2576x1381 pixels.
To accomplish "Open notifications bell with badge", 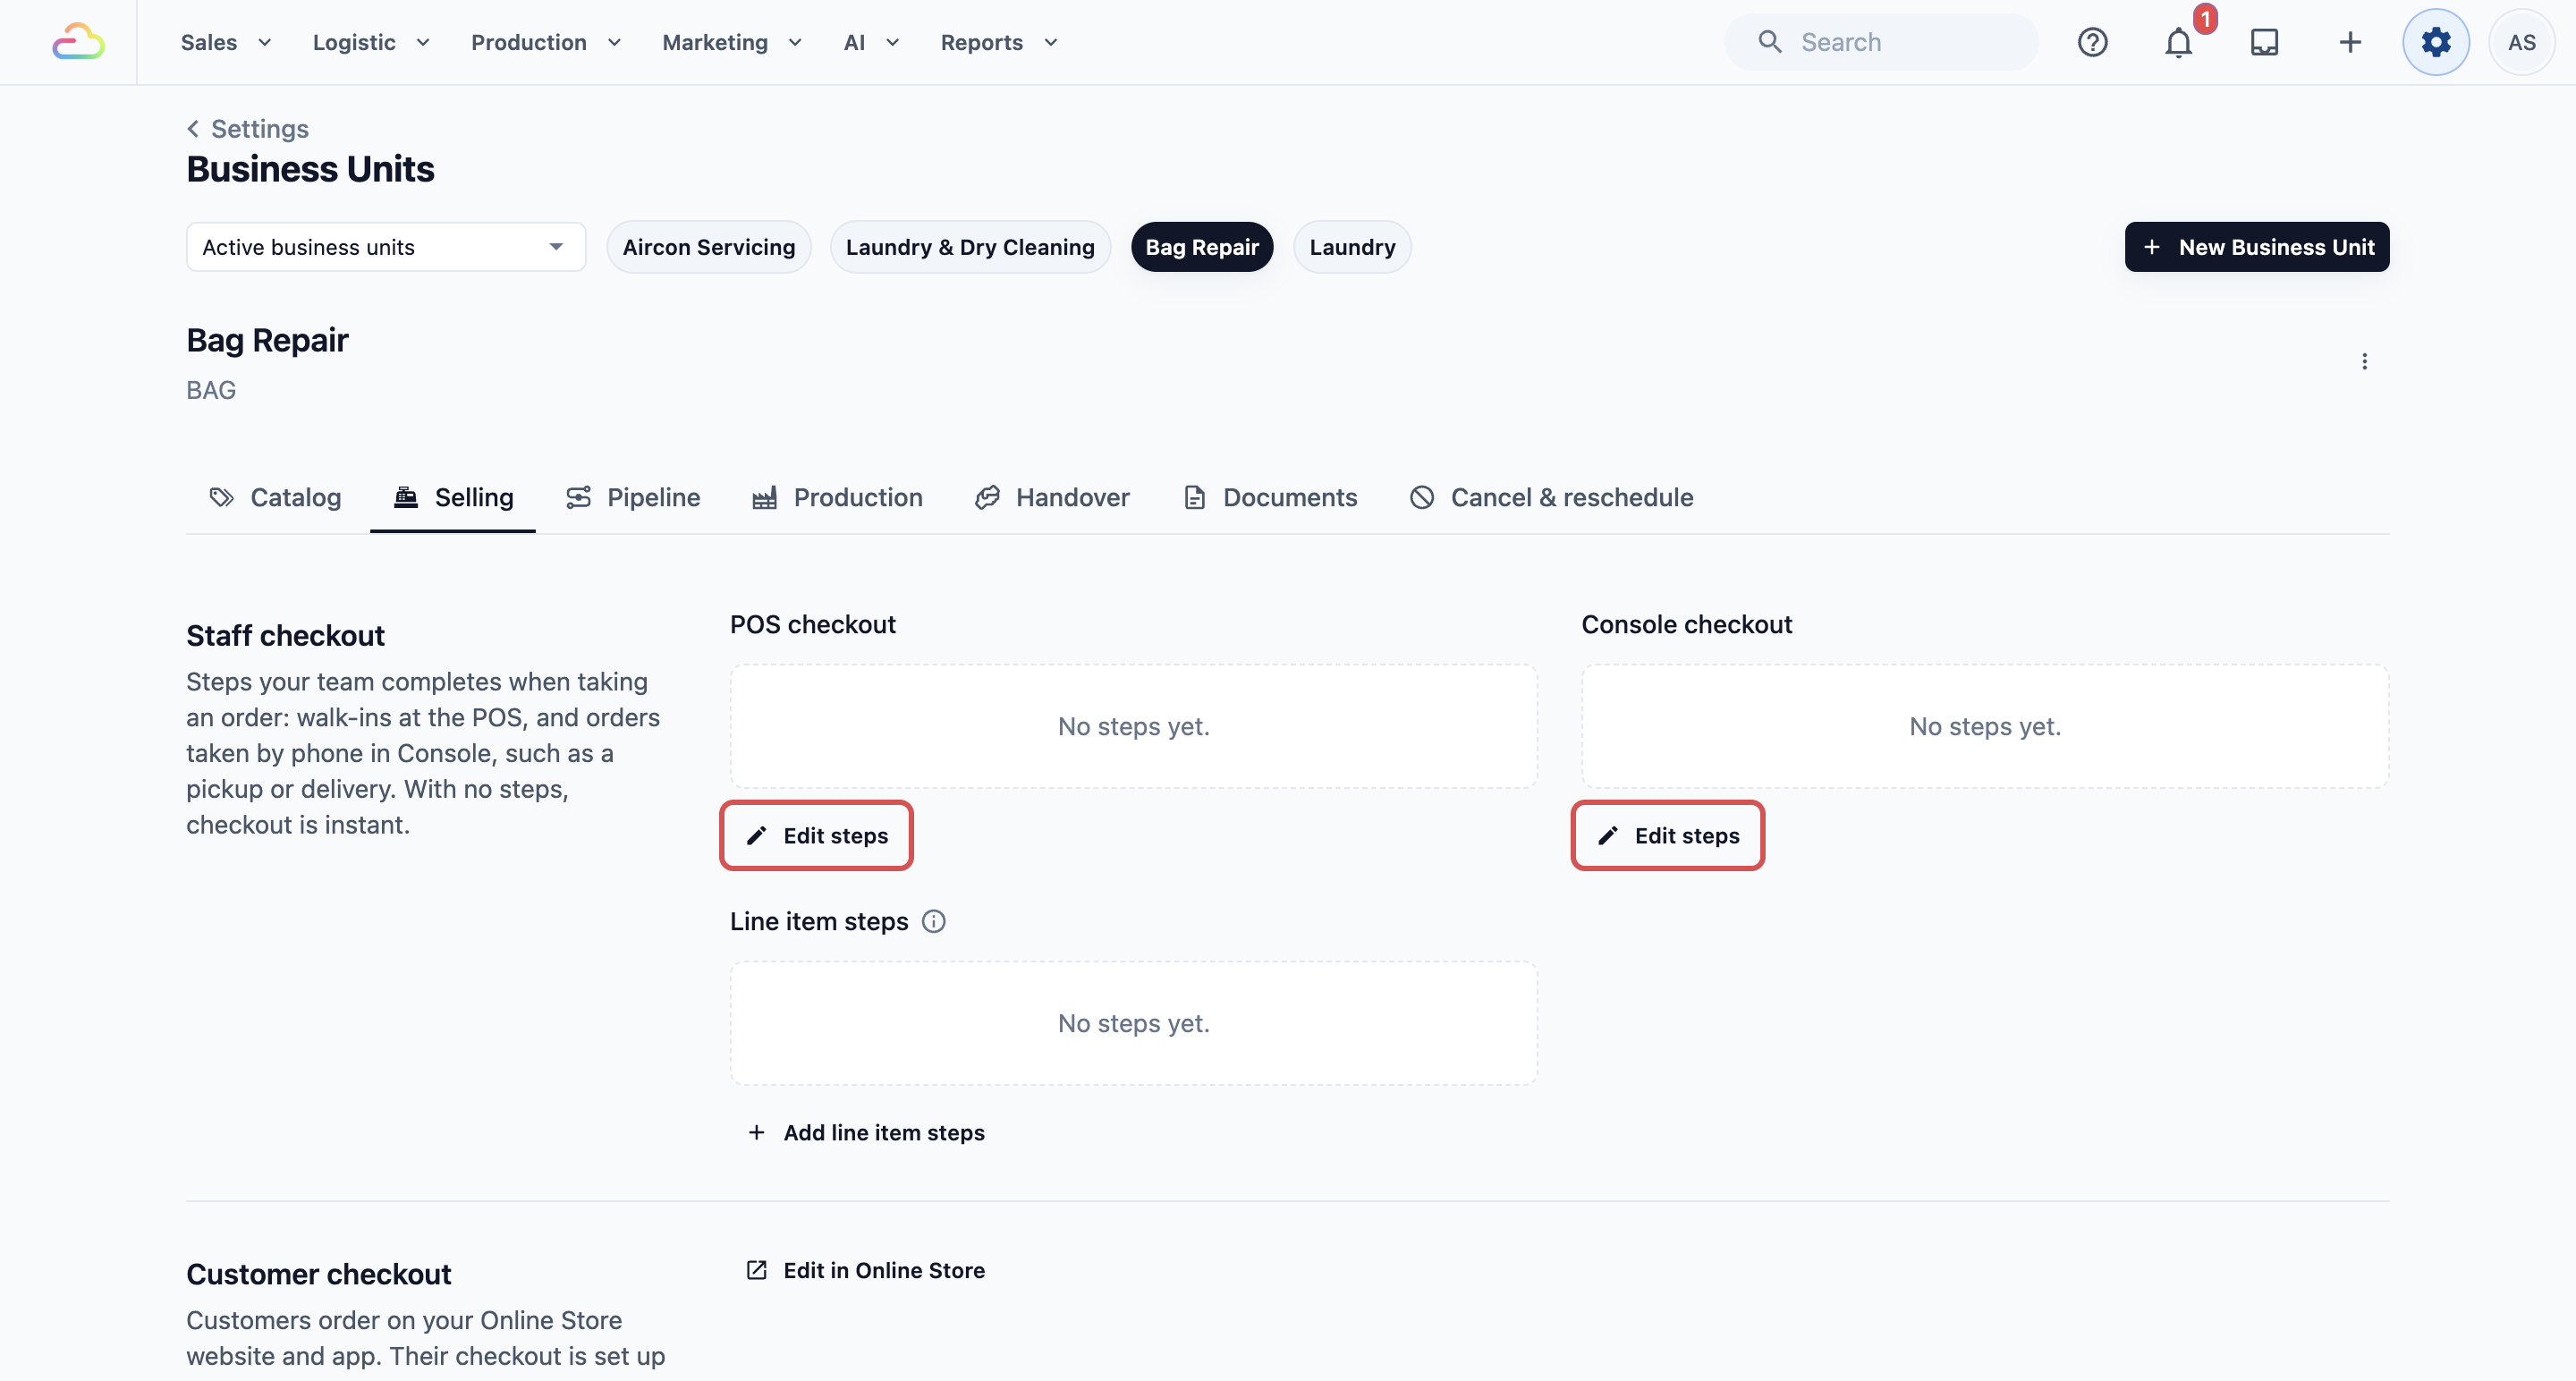I will click(x=2179, y=42).
